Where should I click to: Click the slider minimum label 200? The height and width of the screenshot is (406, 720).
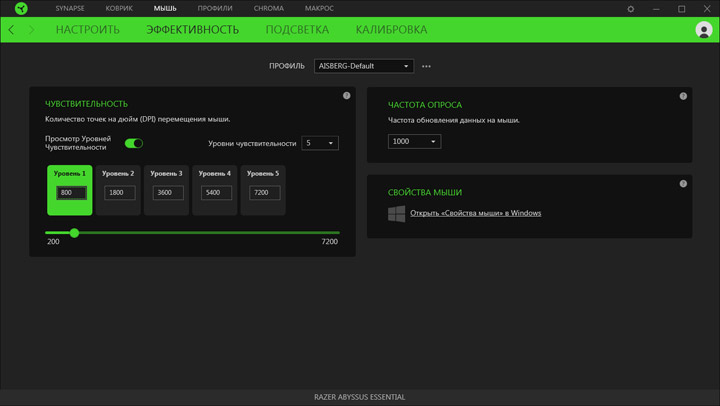coord(53,242)
